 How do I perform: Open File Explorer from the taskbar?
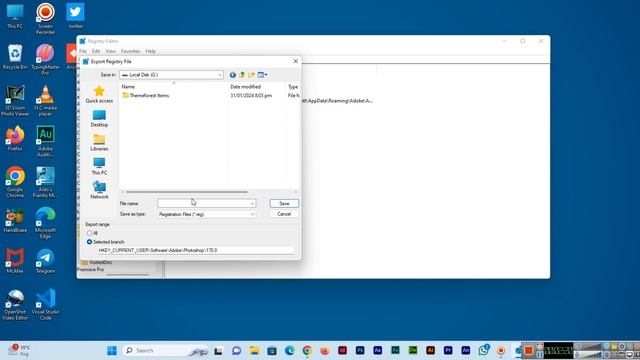pos(254,350)
